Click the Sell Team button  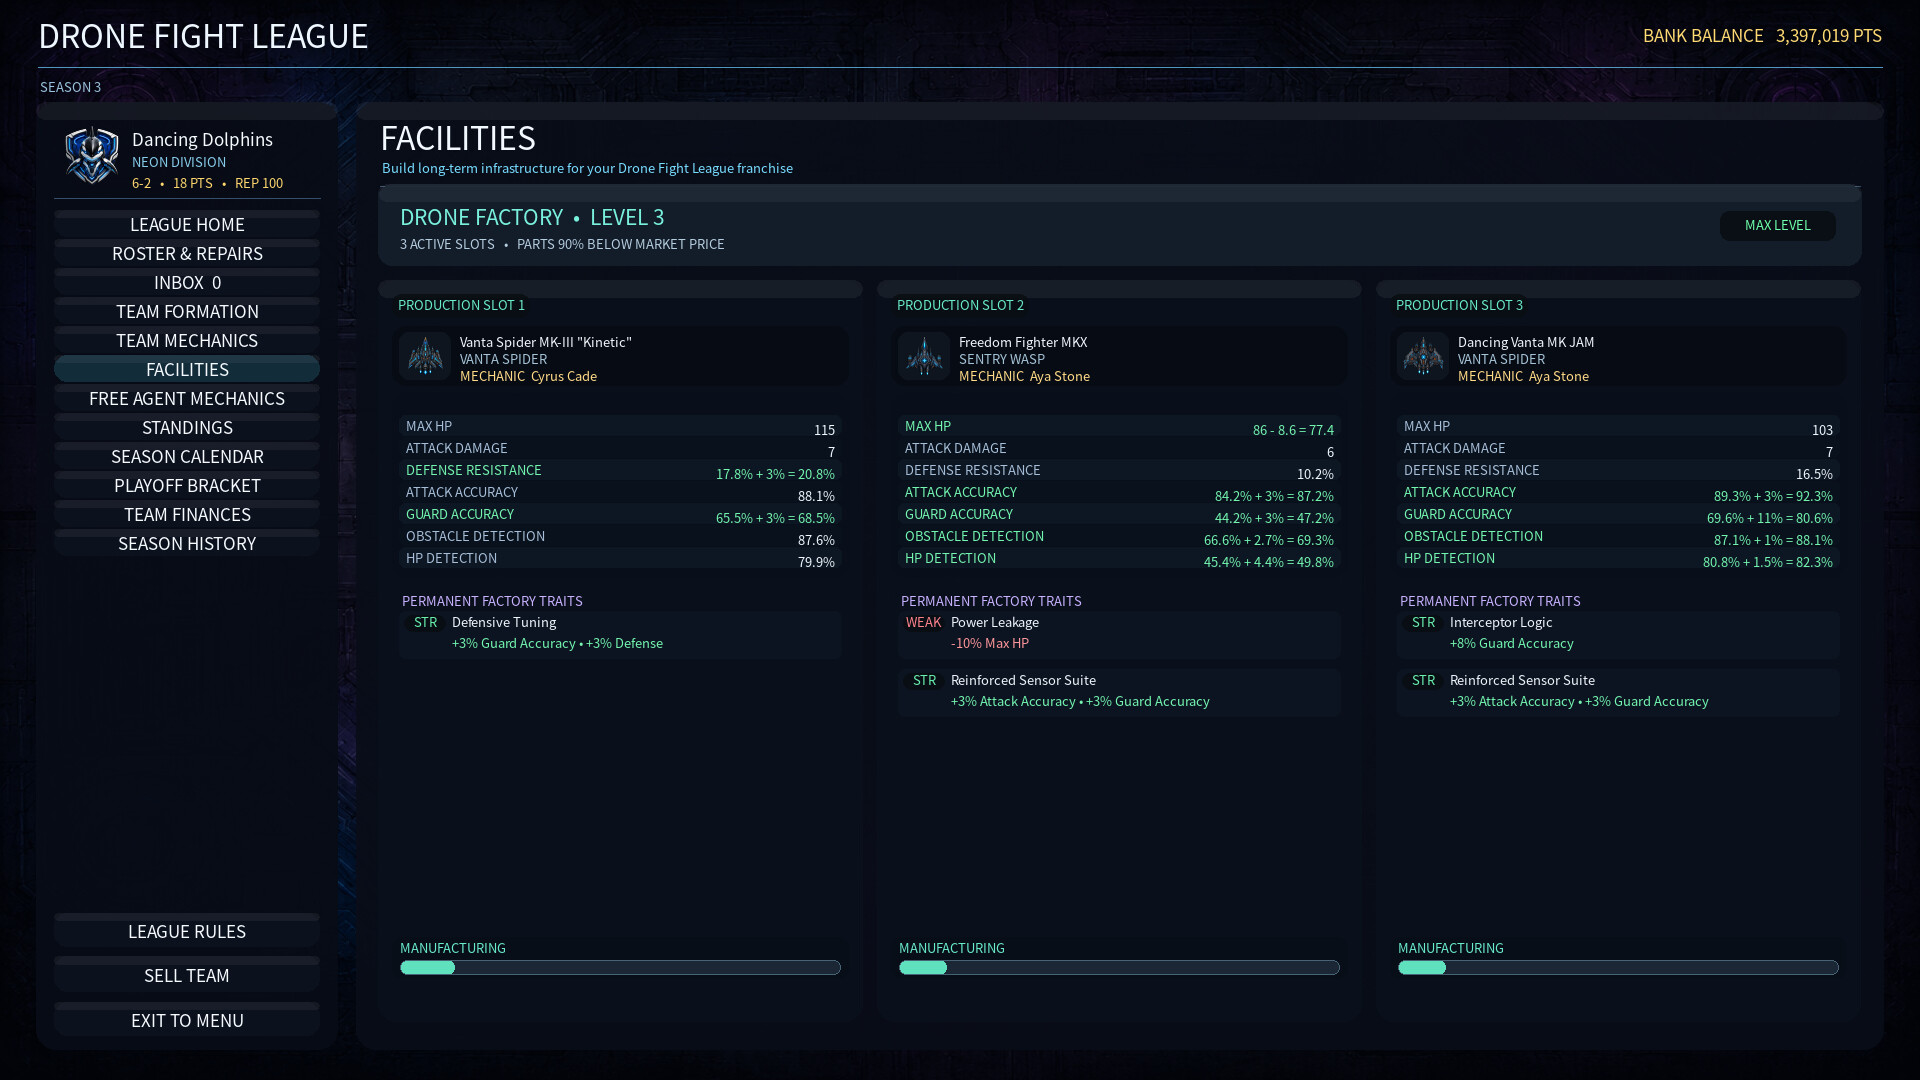[187, 974]
